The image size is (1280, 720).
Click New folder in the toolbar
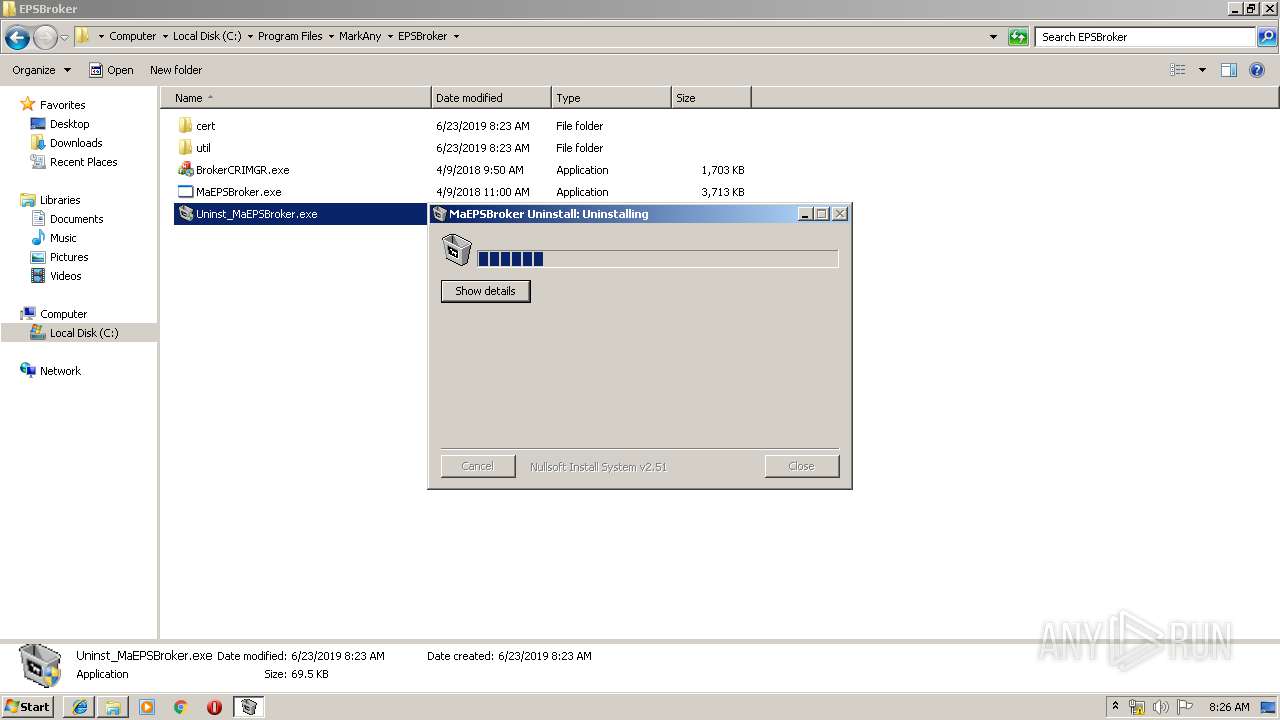point(176,70)
